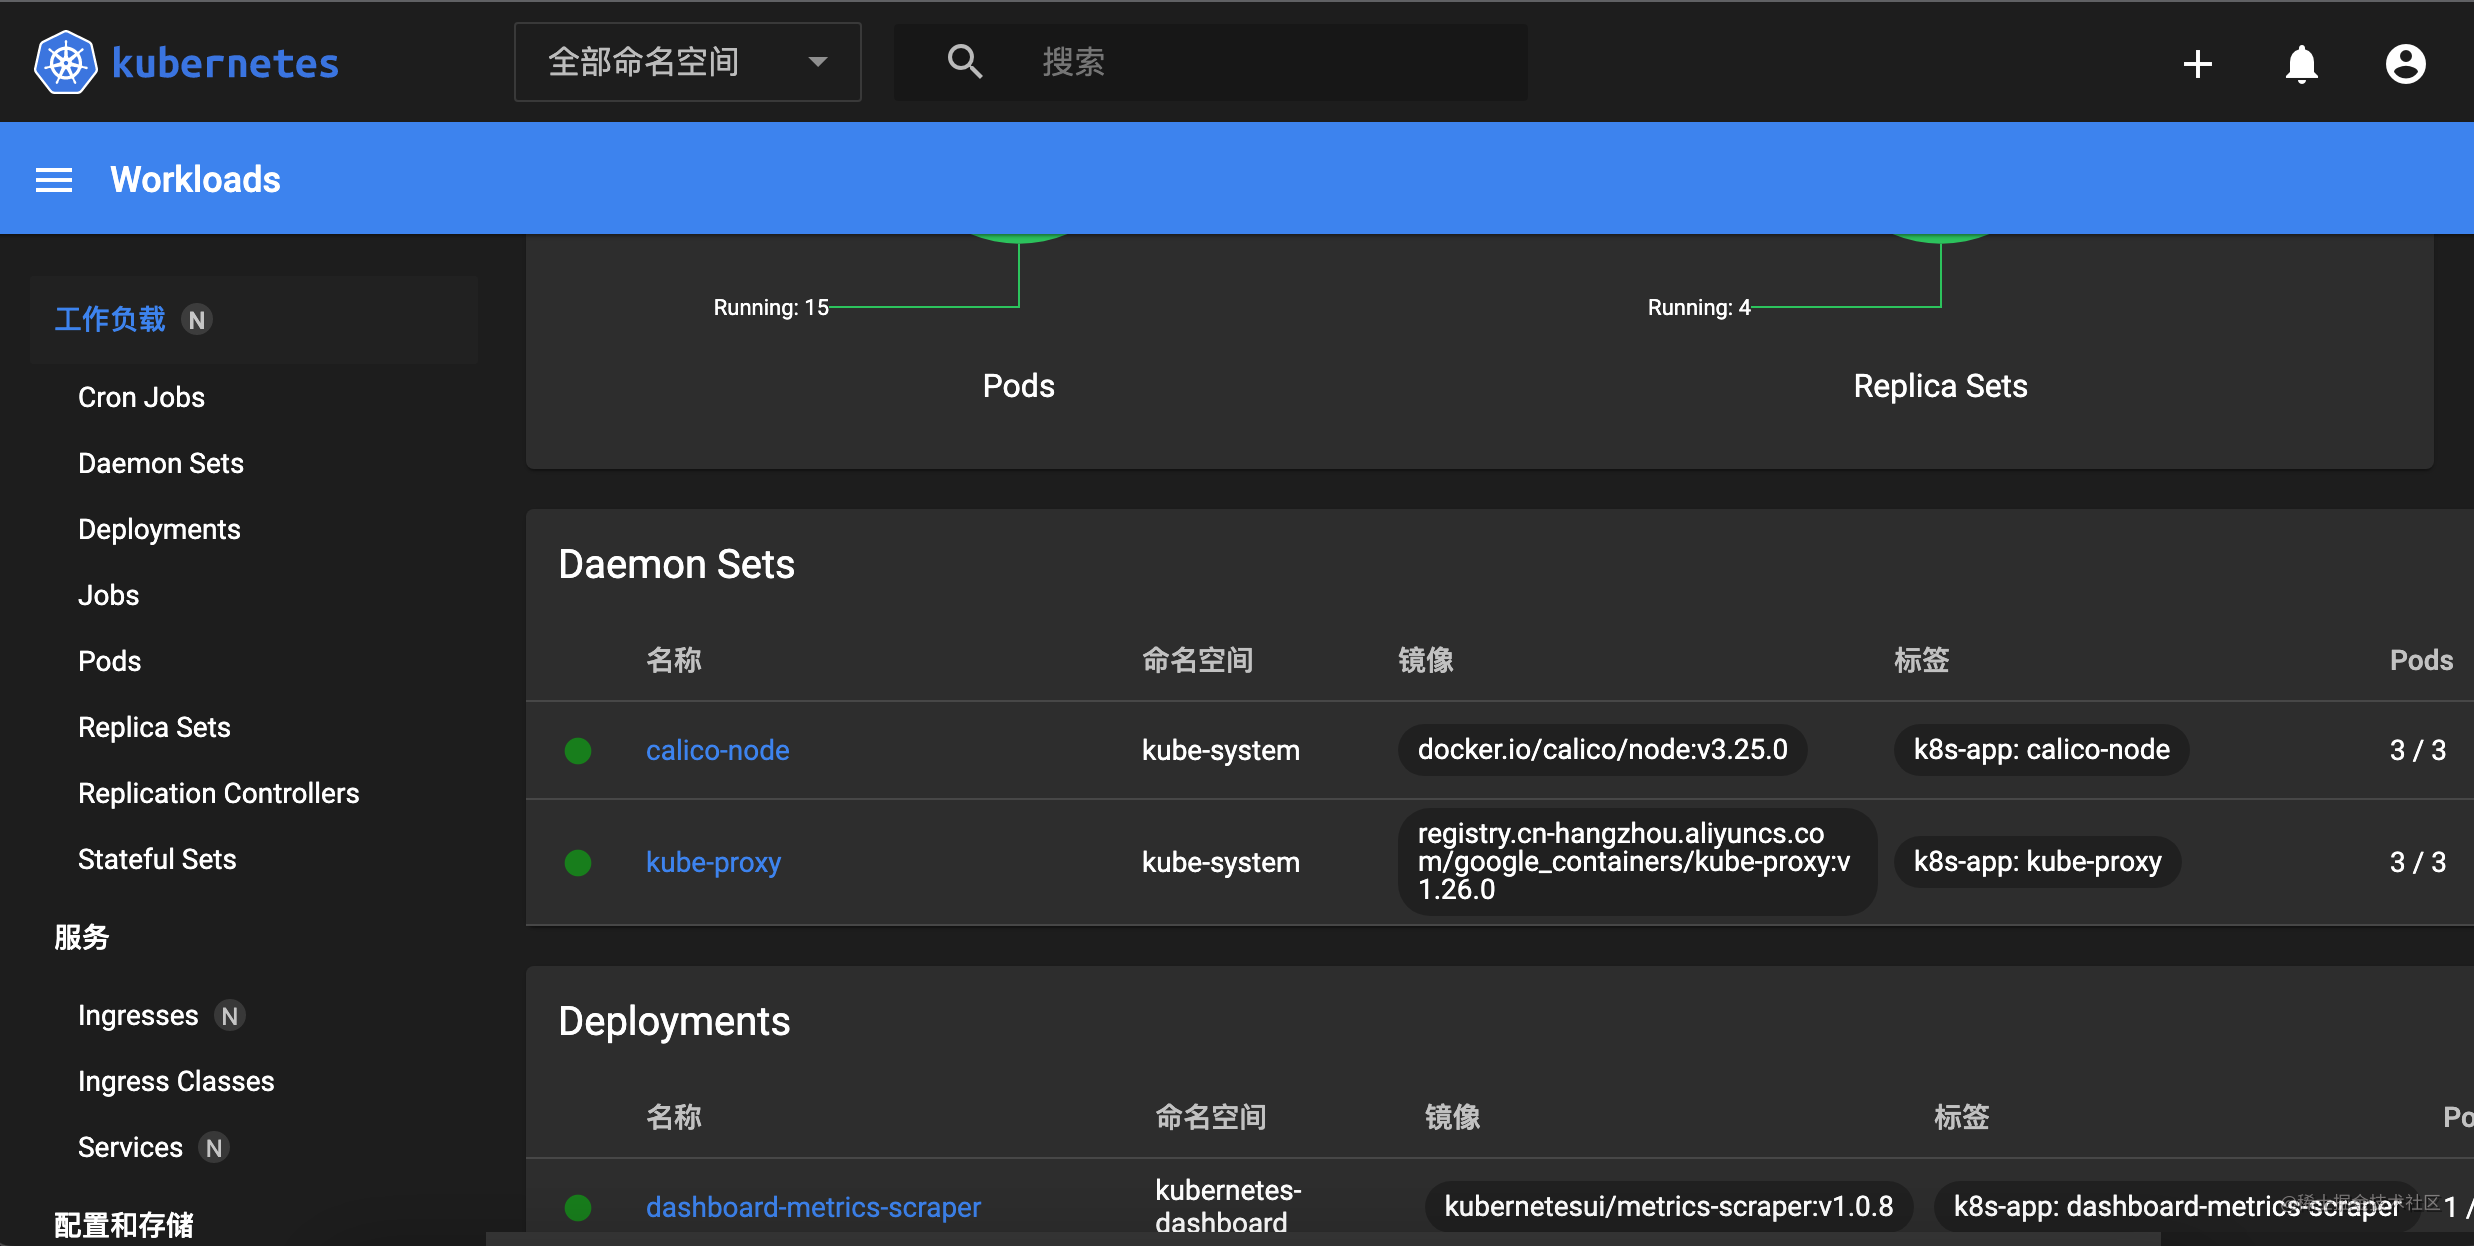
Task: Click the Kubernetes logo icon
Action: (66, 63)
